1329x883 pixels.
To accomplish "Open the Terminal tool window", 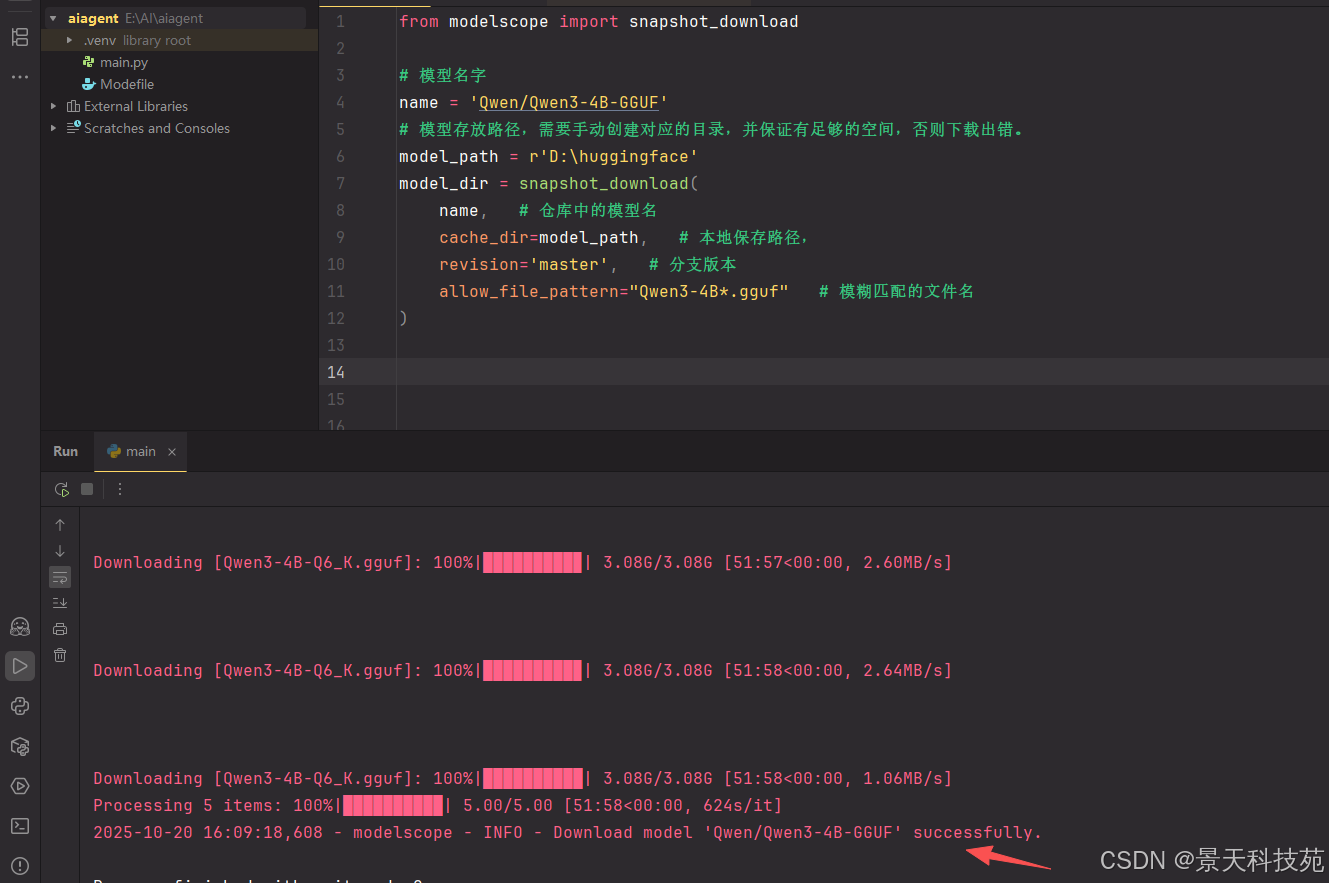I will coord(20,826).
